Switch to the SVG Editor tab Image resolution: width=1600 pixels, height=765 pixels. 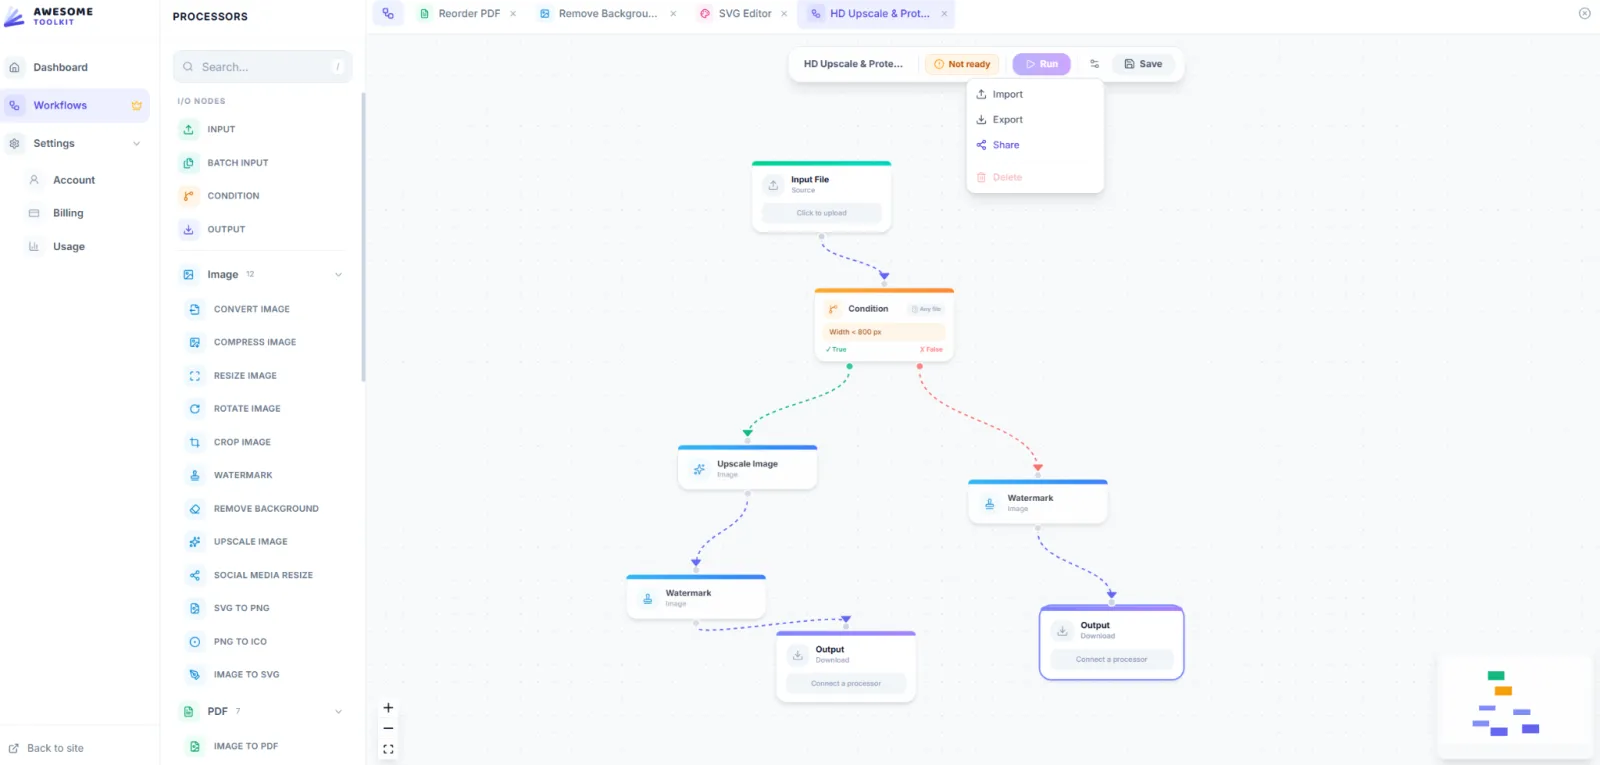(x=744, y=14)
